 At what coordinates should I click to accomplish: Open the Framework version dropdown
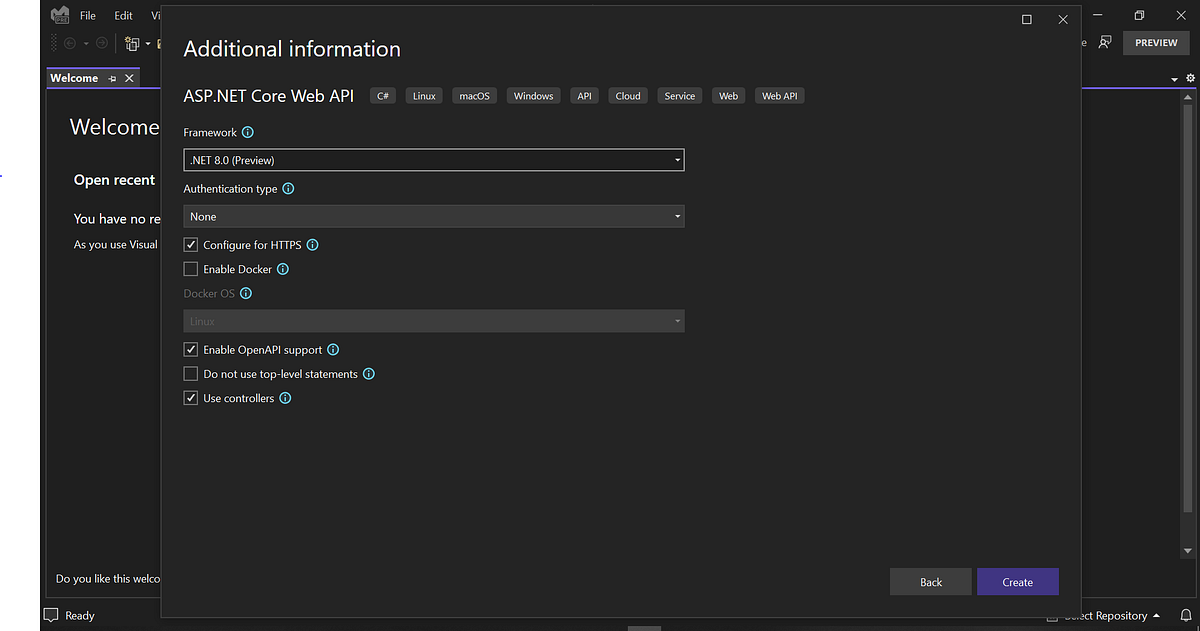click(x=677, y=159)
